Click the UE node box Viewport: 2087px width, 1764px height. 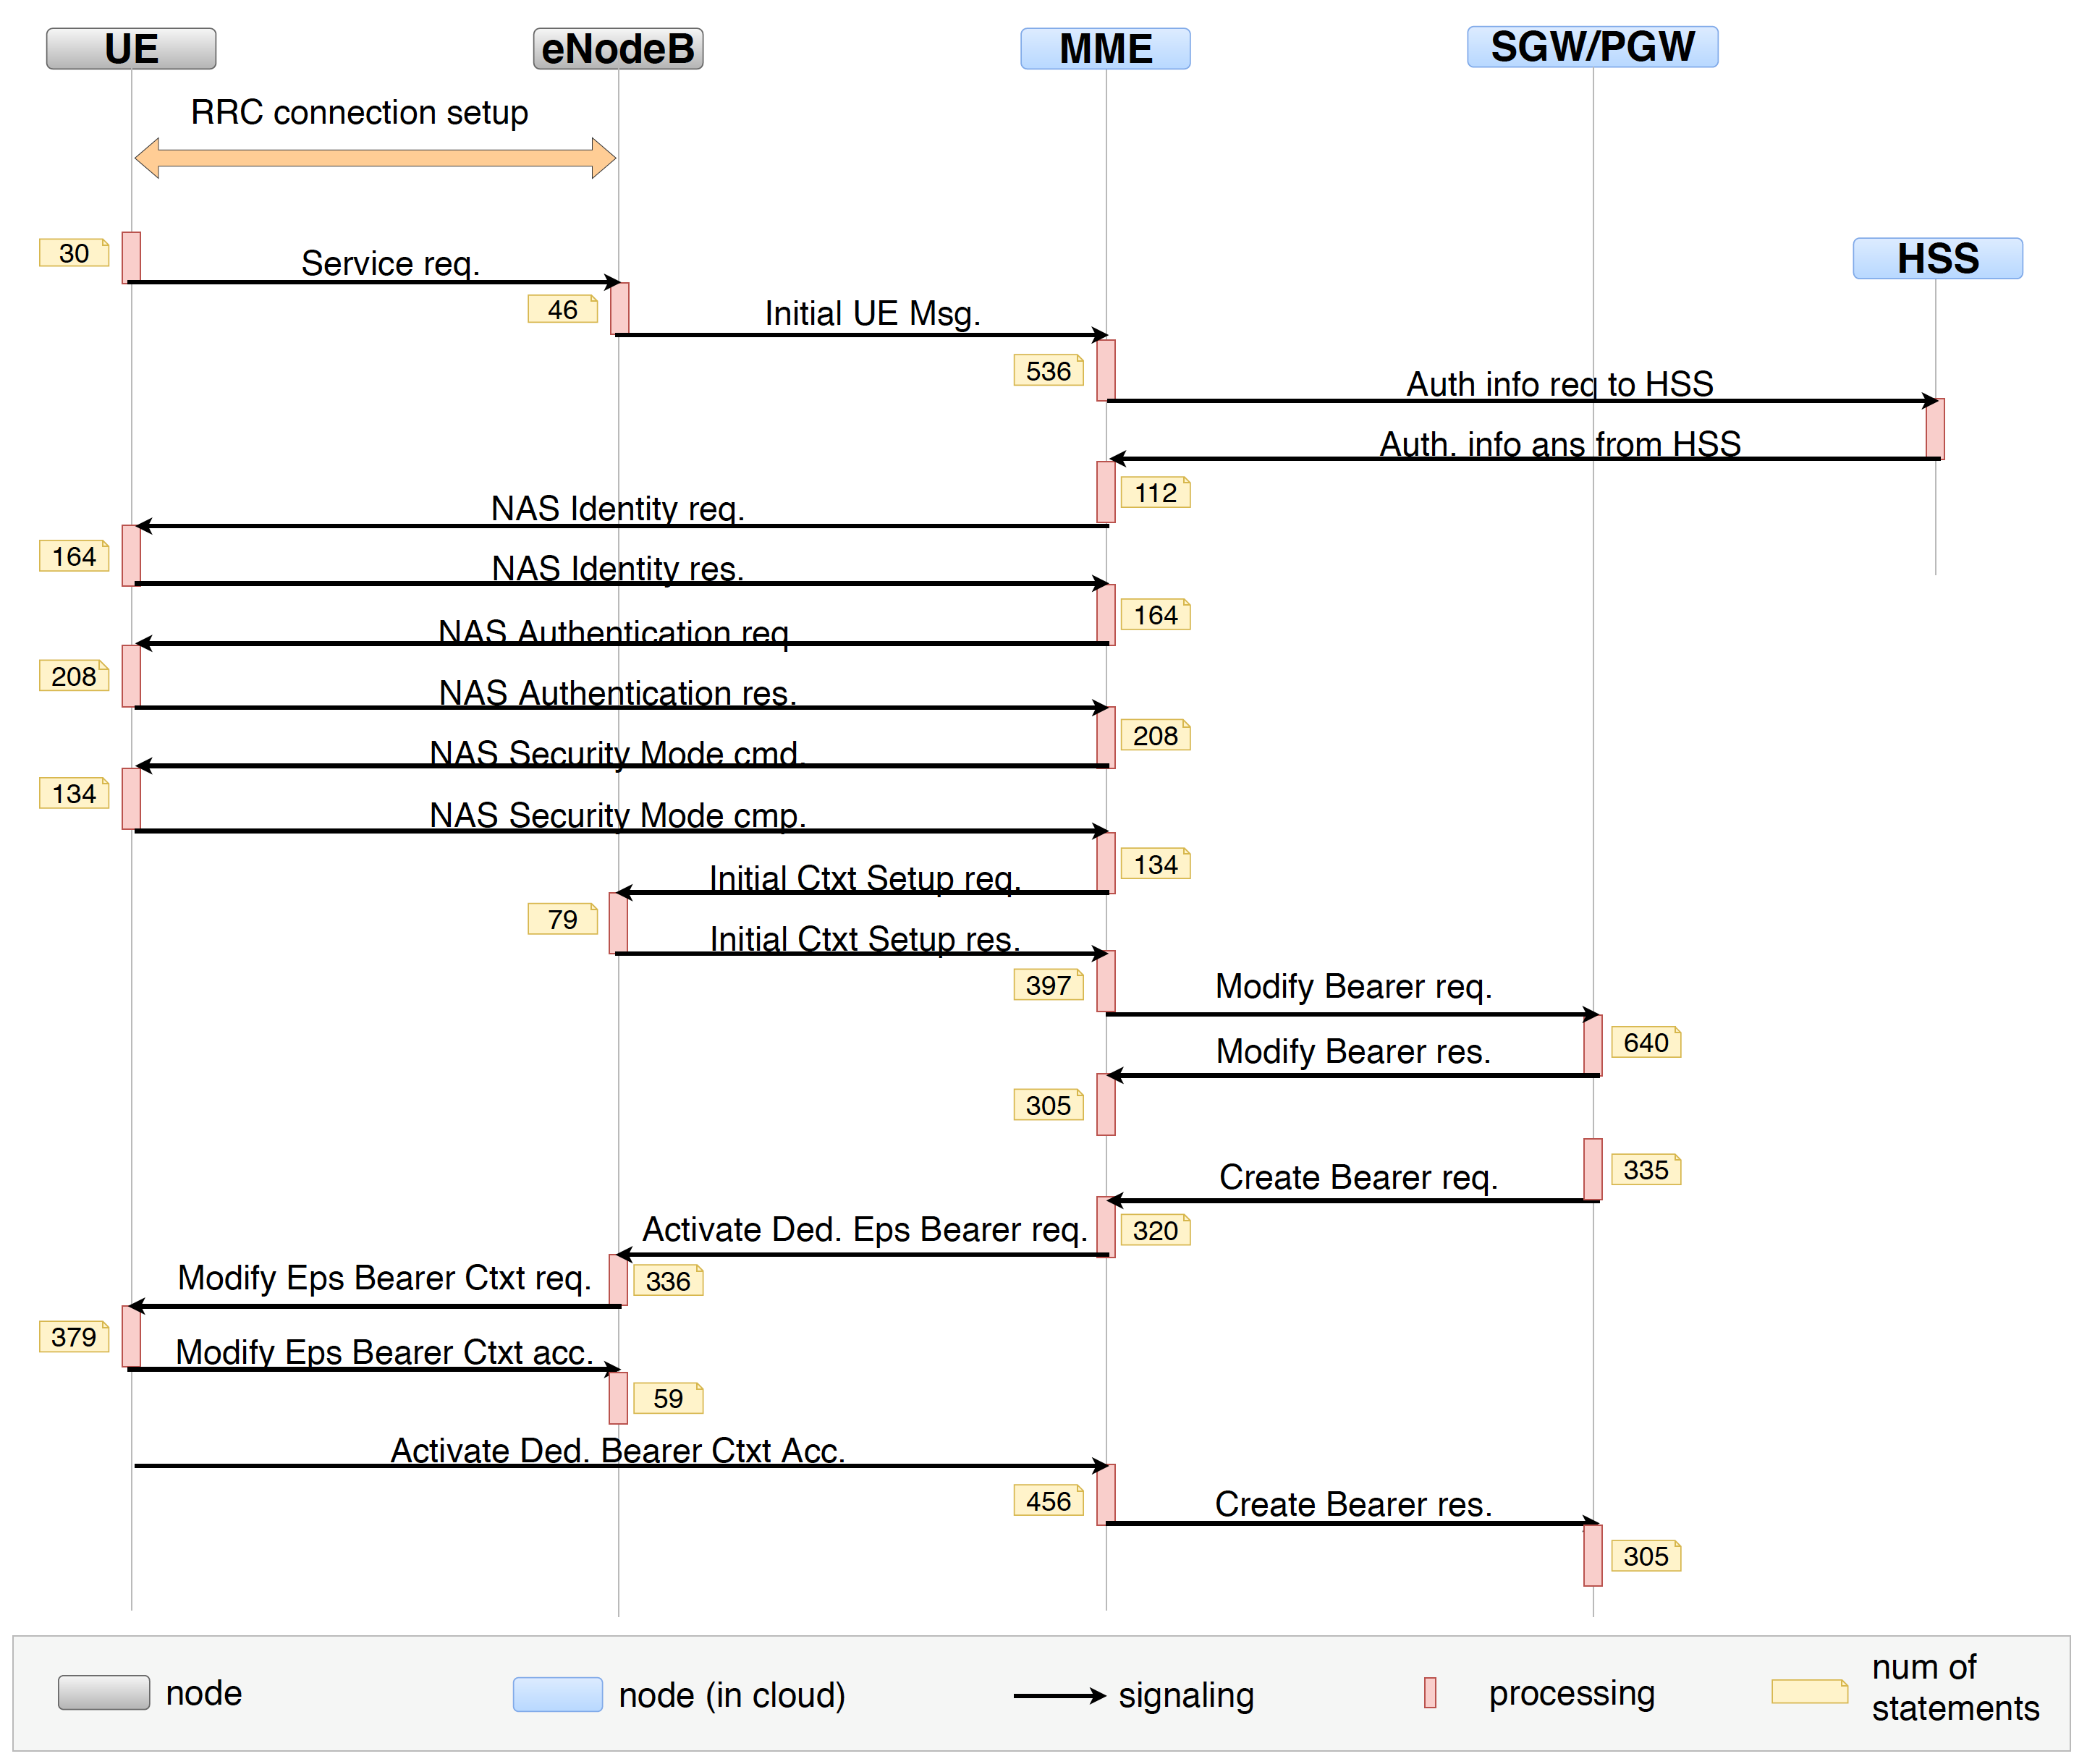click(x=131, y=49)
